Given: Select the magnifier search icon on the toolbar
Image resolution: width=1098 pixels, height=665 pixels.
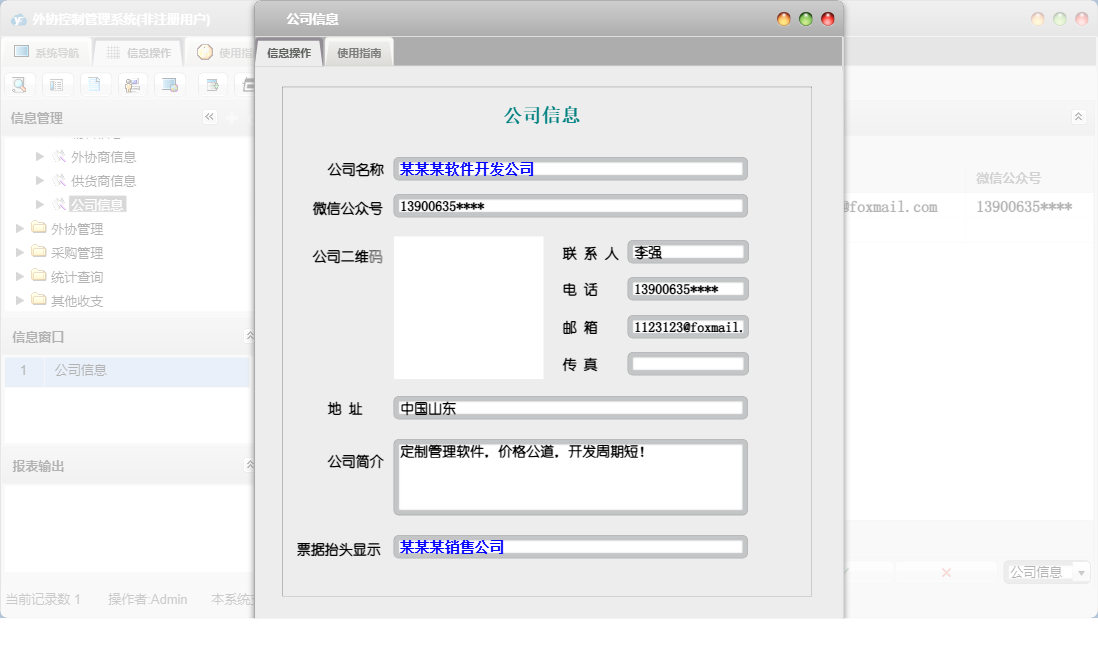Looking at the screenshot, I should tap(19, 85).
